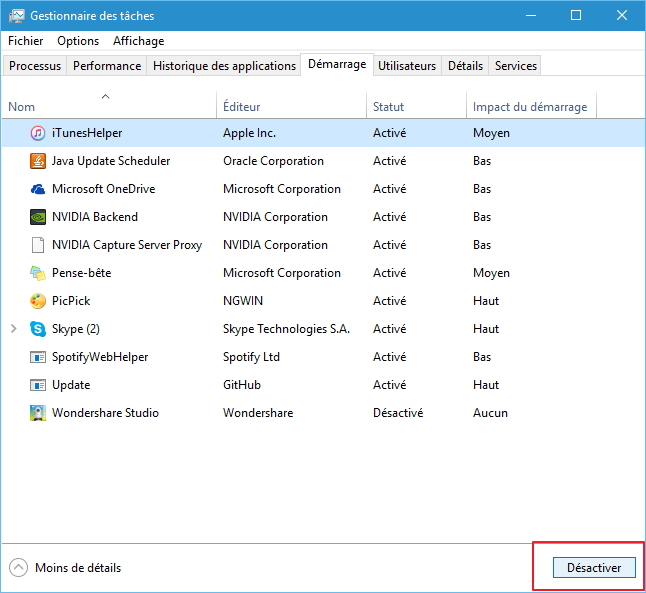Click the Désactiver button
646x593 pixels.
(594, 568)
